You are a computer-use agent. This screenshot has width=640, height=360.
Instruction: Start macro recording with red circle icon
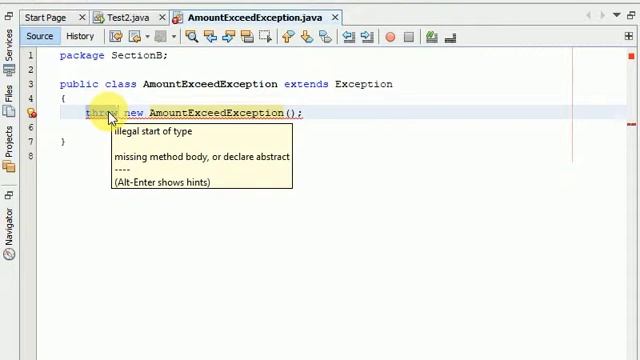390,37
